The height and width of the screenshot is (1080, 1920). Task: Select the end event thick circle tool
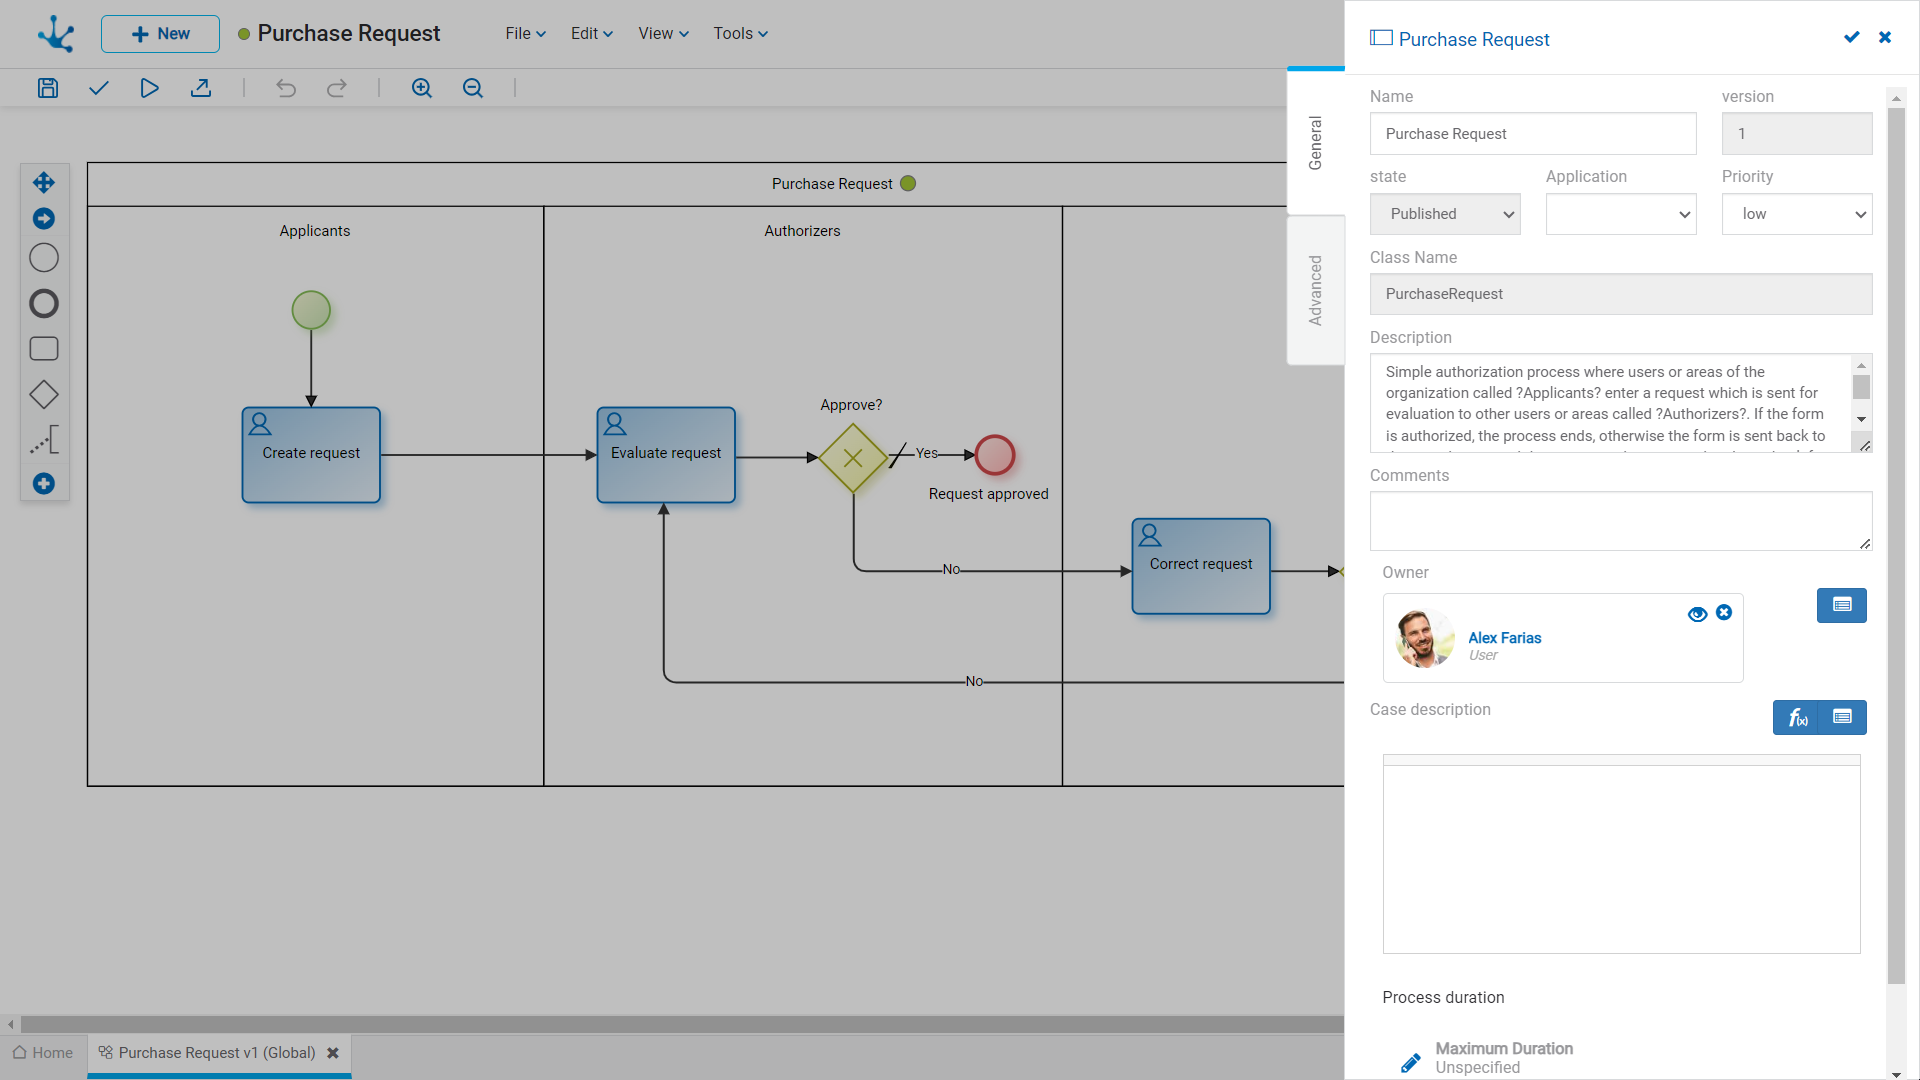coord(44,304)
